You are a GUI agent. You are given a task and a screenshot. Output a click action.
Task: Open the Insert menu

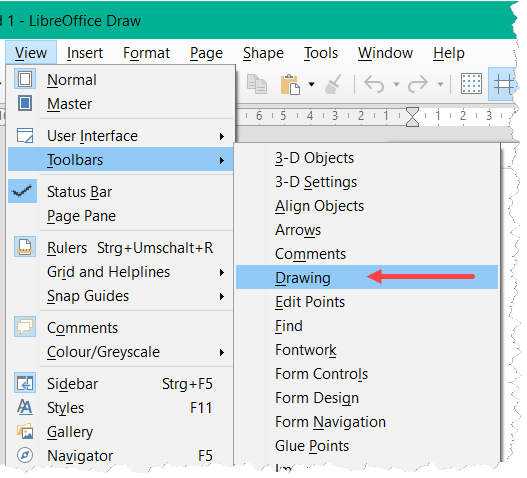[x=85, y=53]
